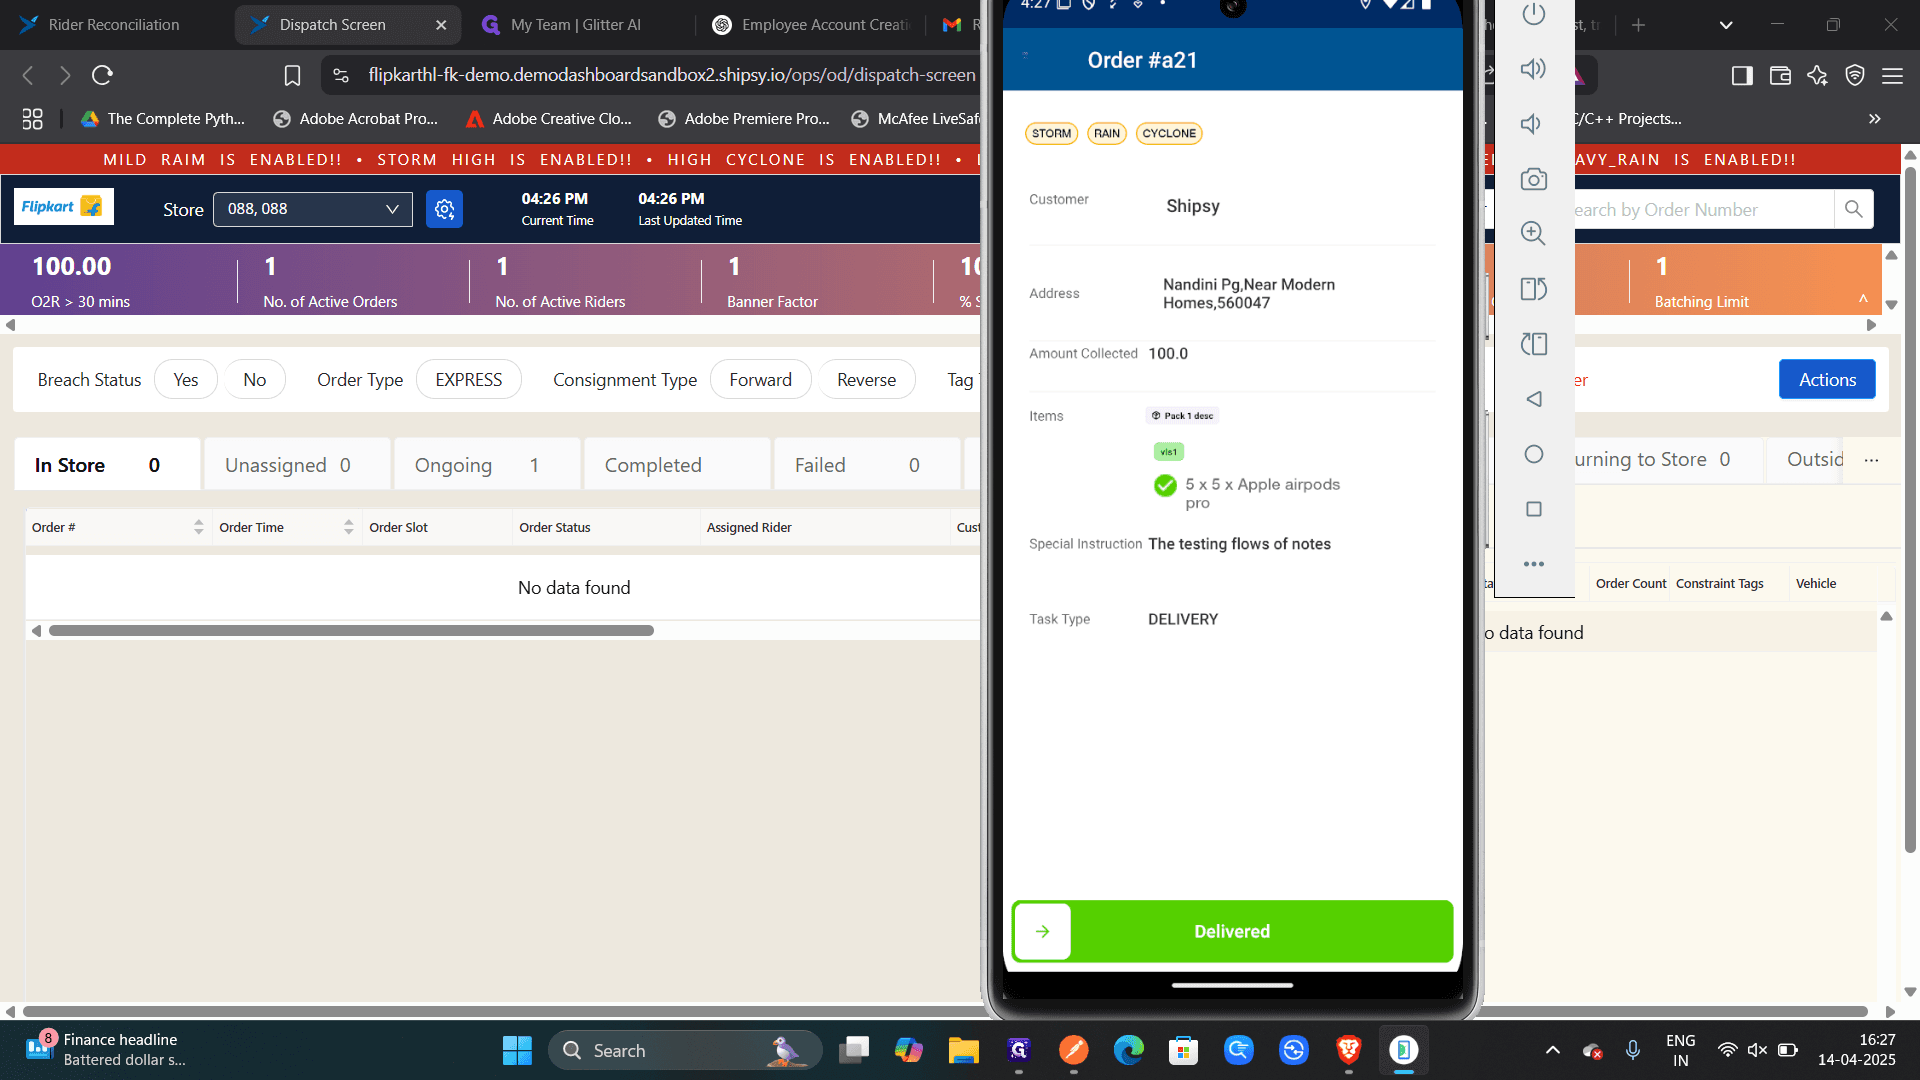Toggle mute via the tray speaker icon

[x=1757, y=1050]
